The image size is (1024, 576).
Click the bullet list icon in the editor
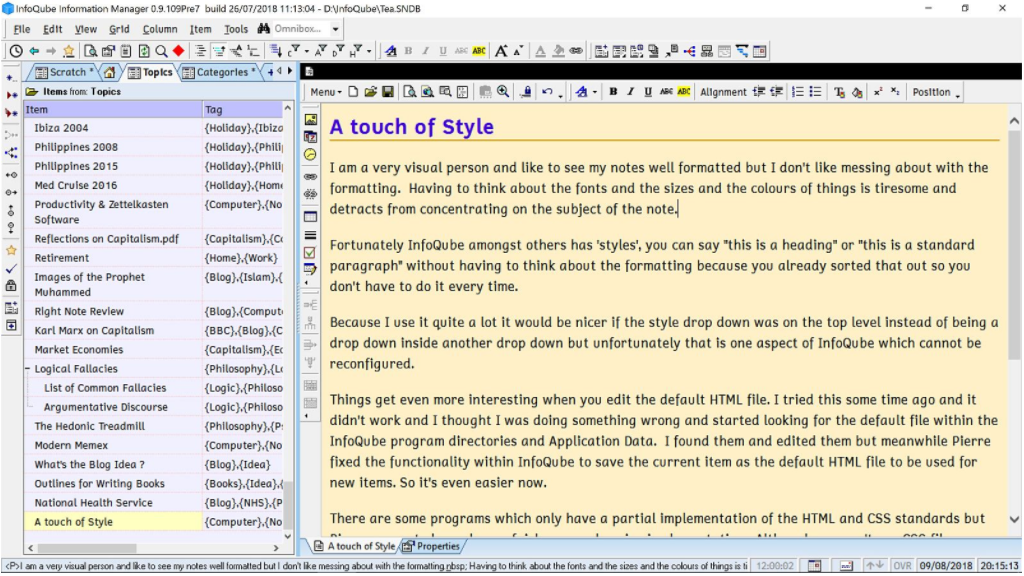click(x=816, y=92)
